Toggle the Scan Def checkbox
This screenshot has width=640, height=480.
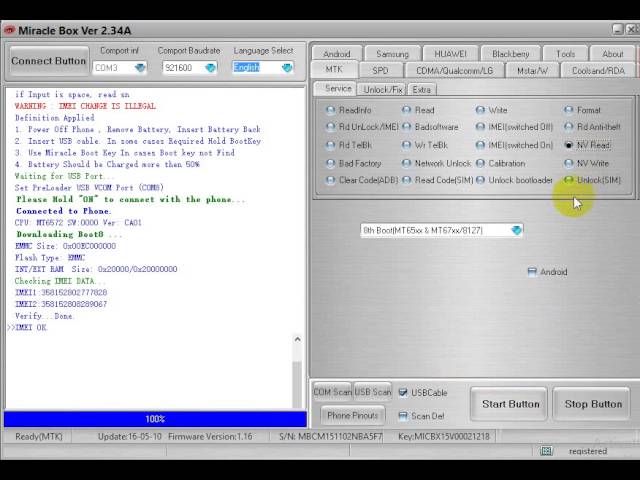[x=421, y=416]
